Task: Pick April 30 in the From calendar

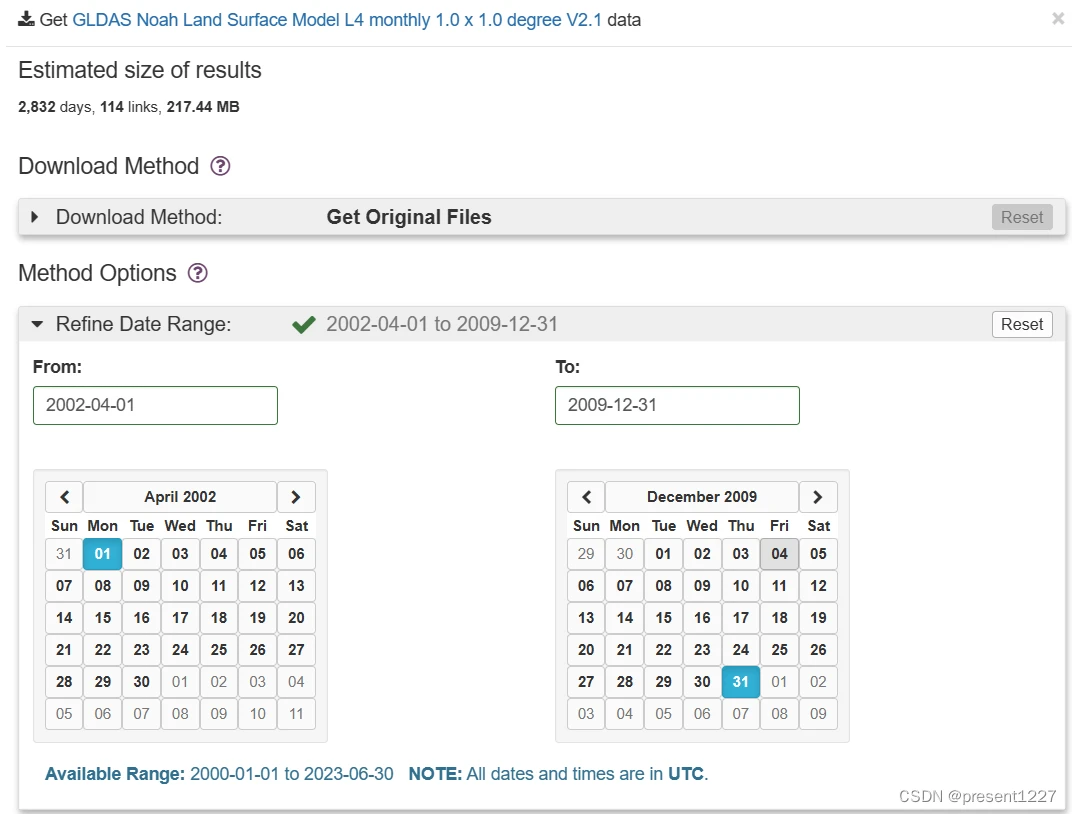Action: click(x=142, y=682)
